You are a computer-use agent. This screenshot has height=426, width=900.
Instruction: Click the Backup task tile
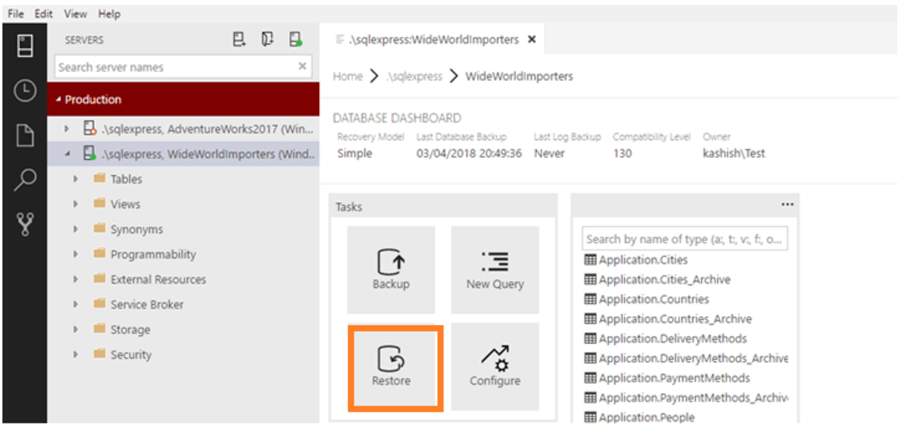pos(391,268)
